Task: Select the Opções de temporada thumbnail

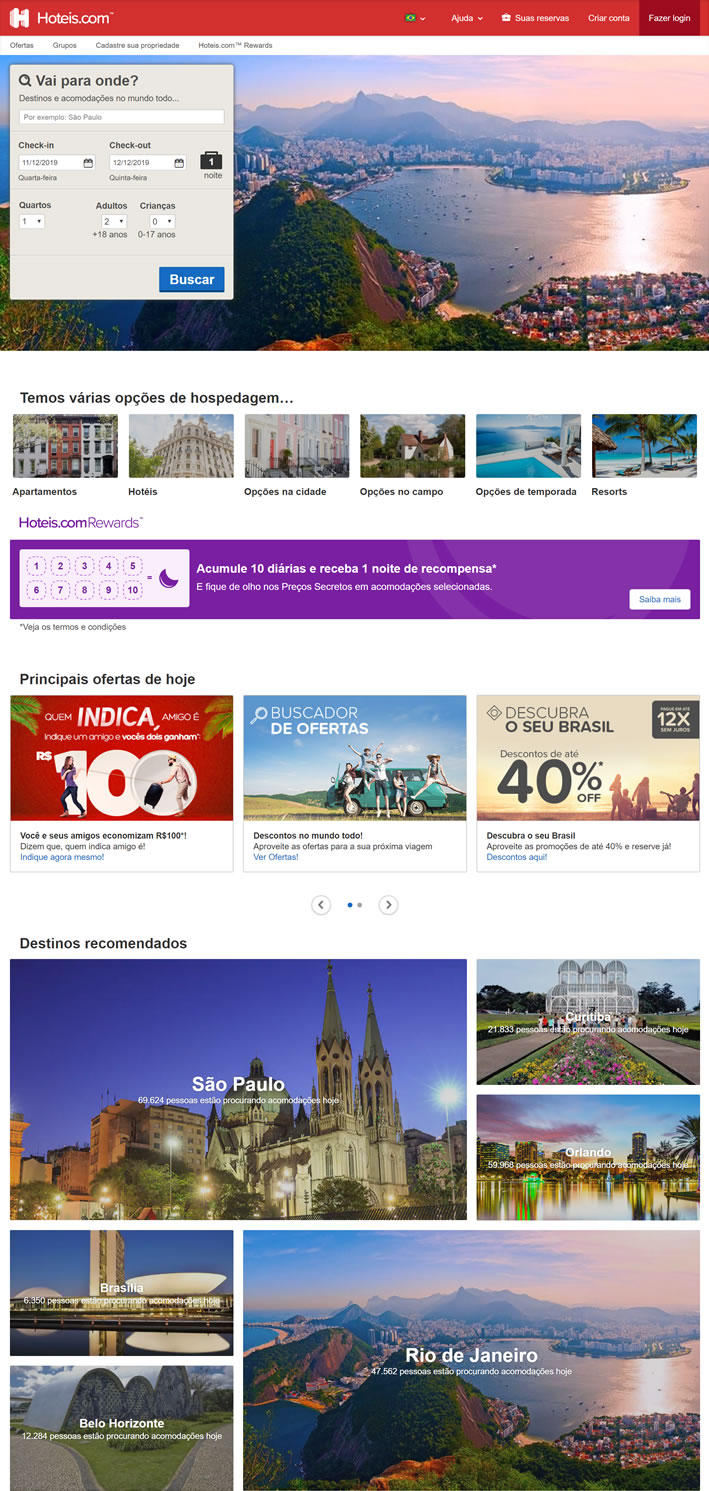Action: tap(528, 446)
